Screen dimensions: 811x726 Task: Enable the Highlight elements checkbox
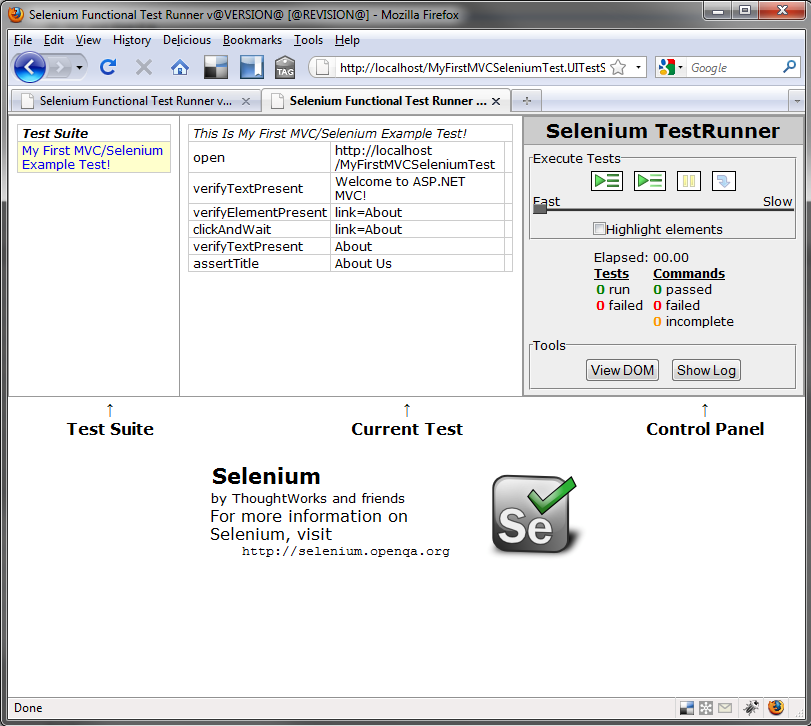tap(599, 229)
